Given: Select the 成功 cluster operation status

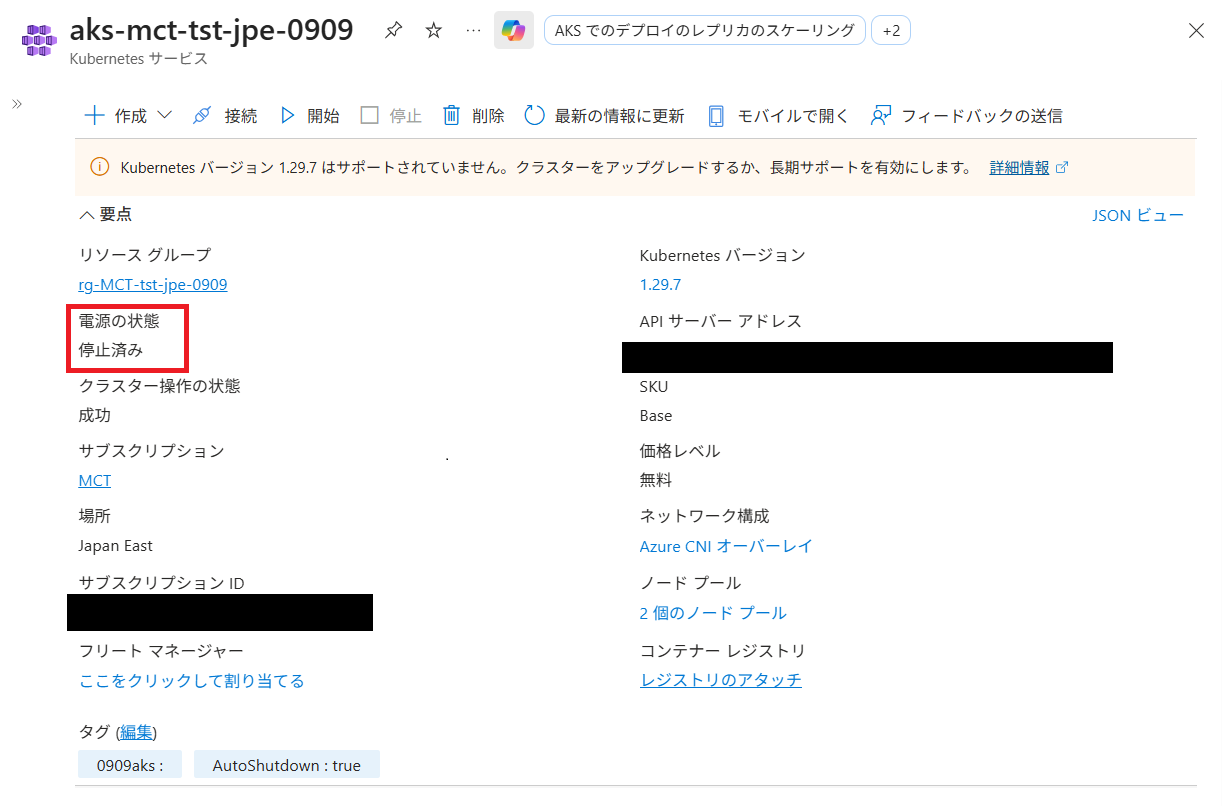Looking at the screenshot, I should click(x=95, y=416).
